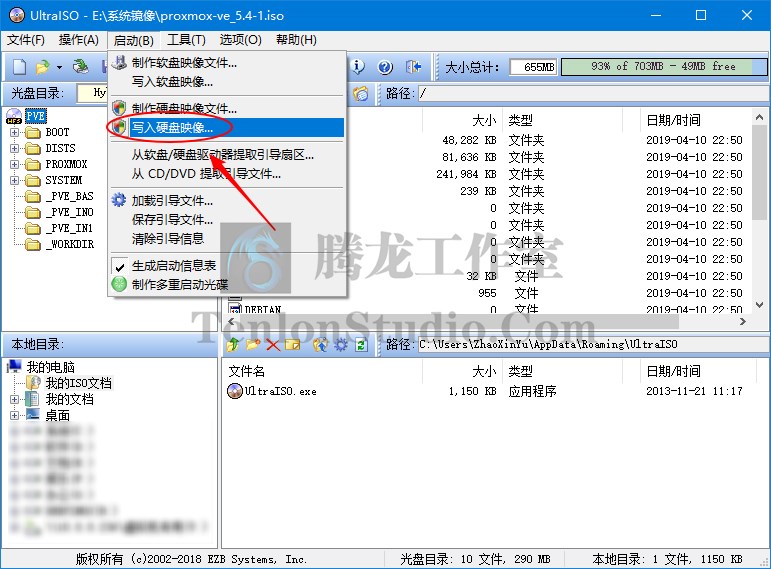
Task: Expand the PROXMOX folder node
Action: click(14, 164)
